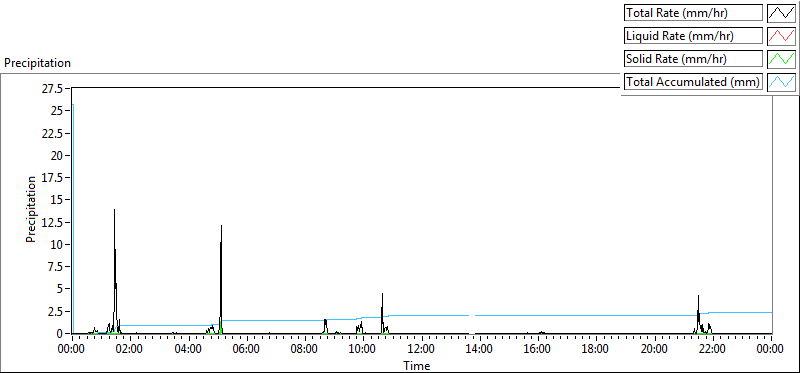Click the rate spike near 10:40
The height and width of the screenshot is (373, 800).
(382, 313)
